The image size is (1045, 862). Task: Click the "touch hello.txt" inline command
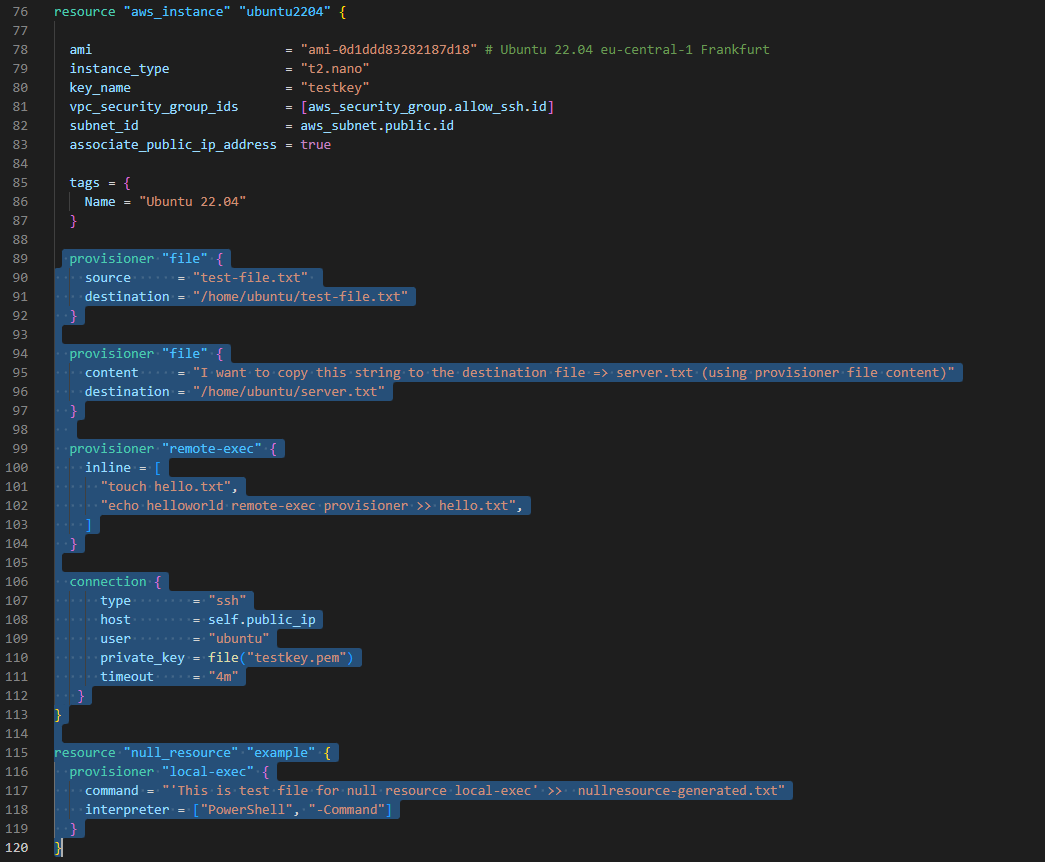point(165,487)
